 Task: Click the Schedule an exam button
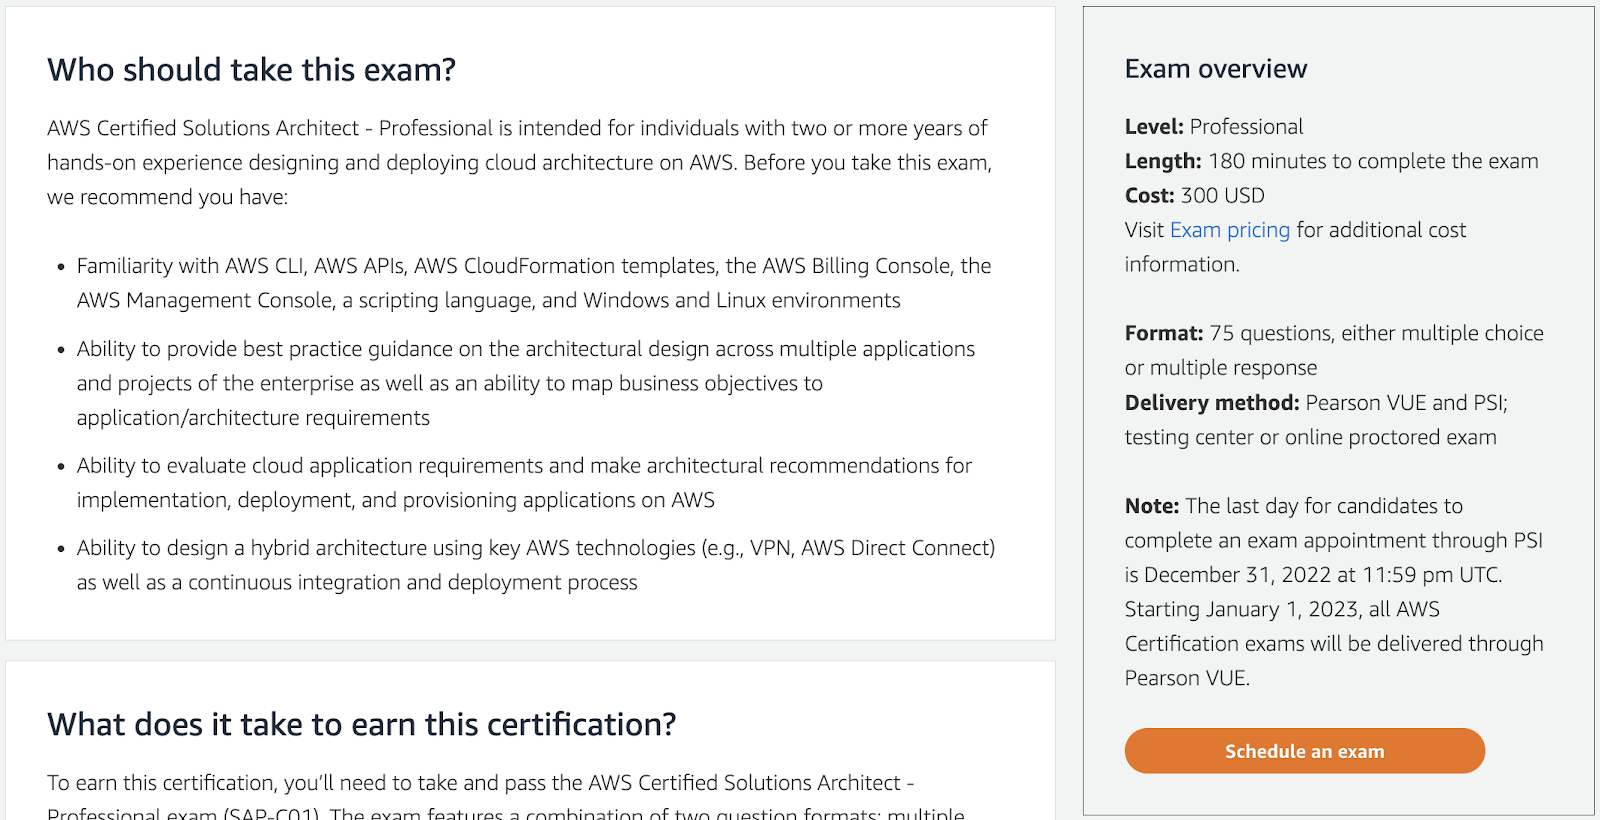tap(1304, 751)
